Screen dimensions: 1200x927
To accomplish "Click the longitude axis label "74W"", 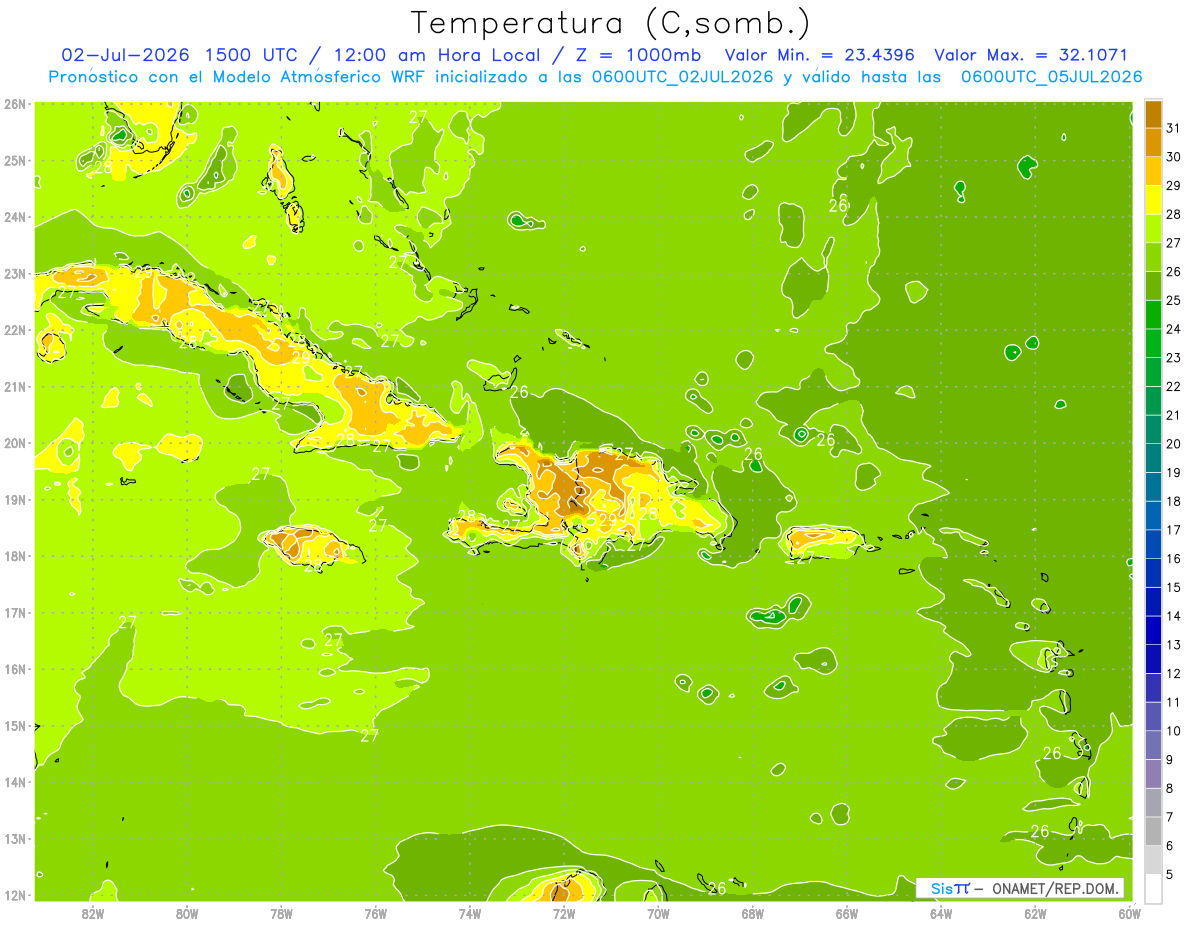I will [470, 913].
